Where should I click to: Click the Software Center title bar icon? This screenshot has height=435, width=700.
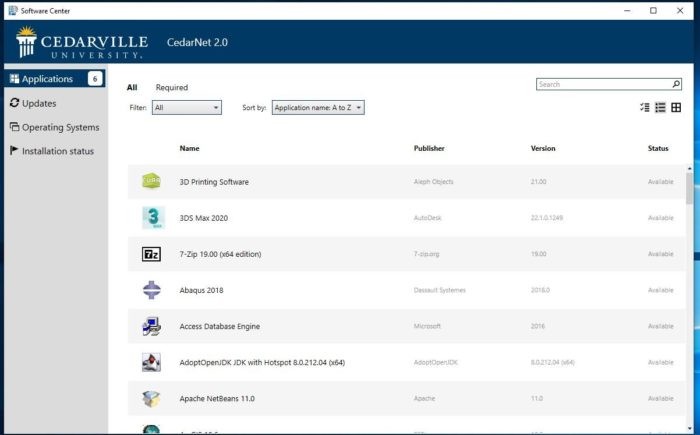click(13, 10)
